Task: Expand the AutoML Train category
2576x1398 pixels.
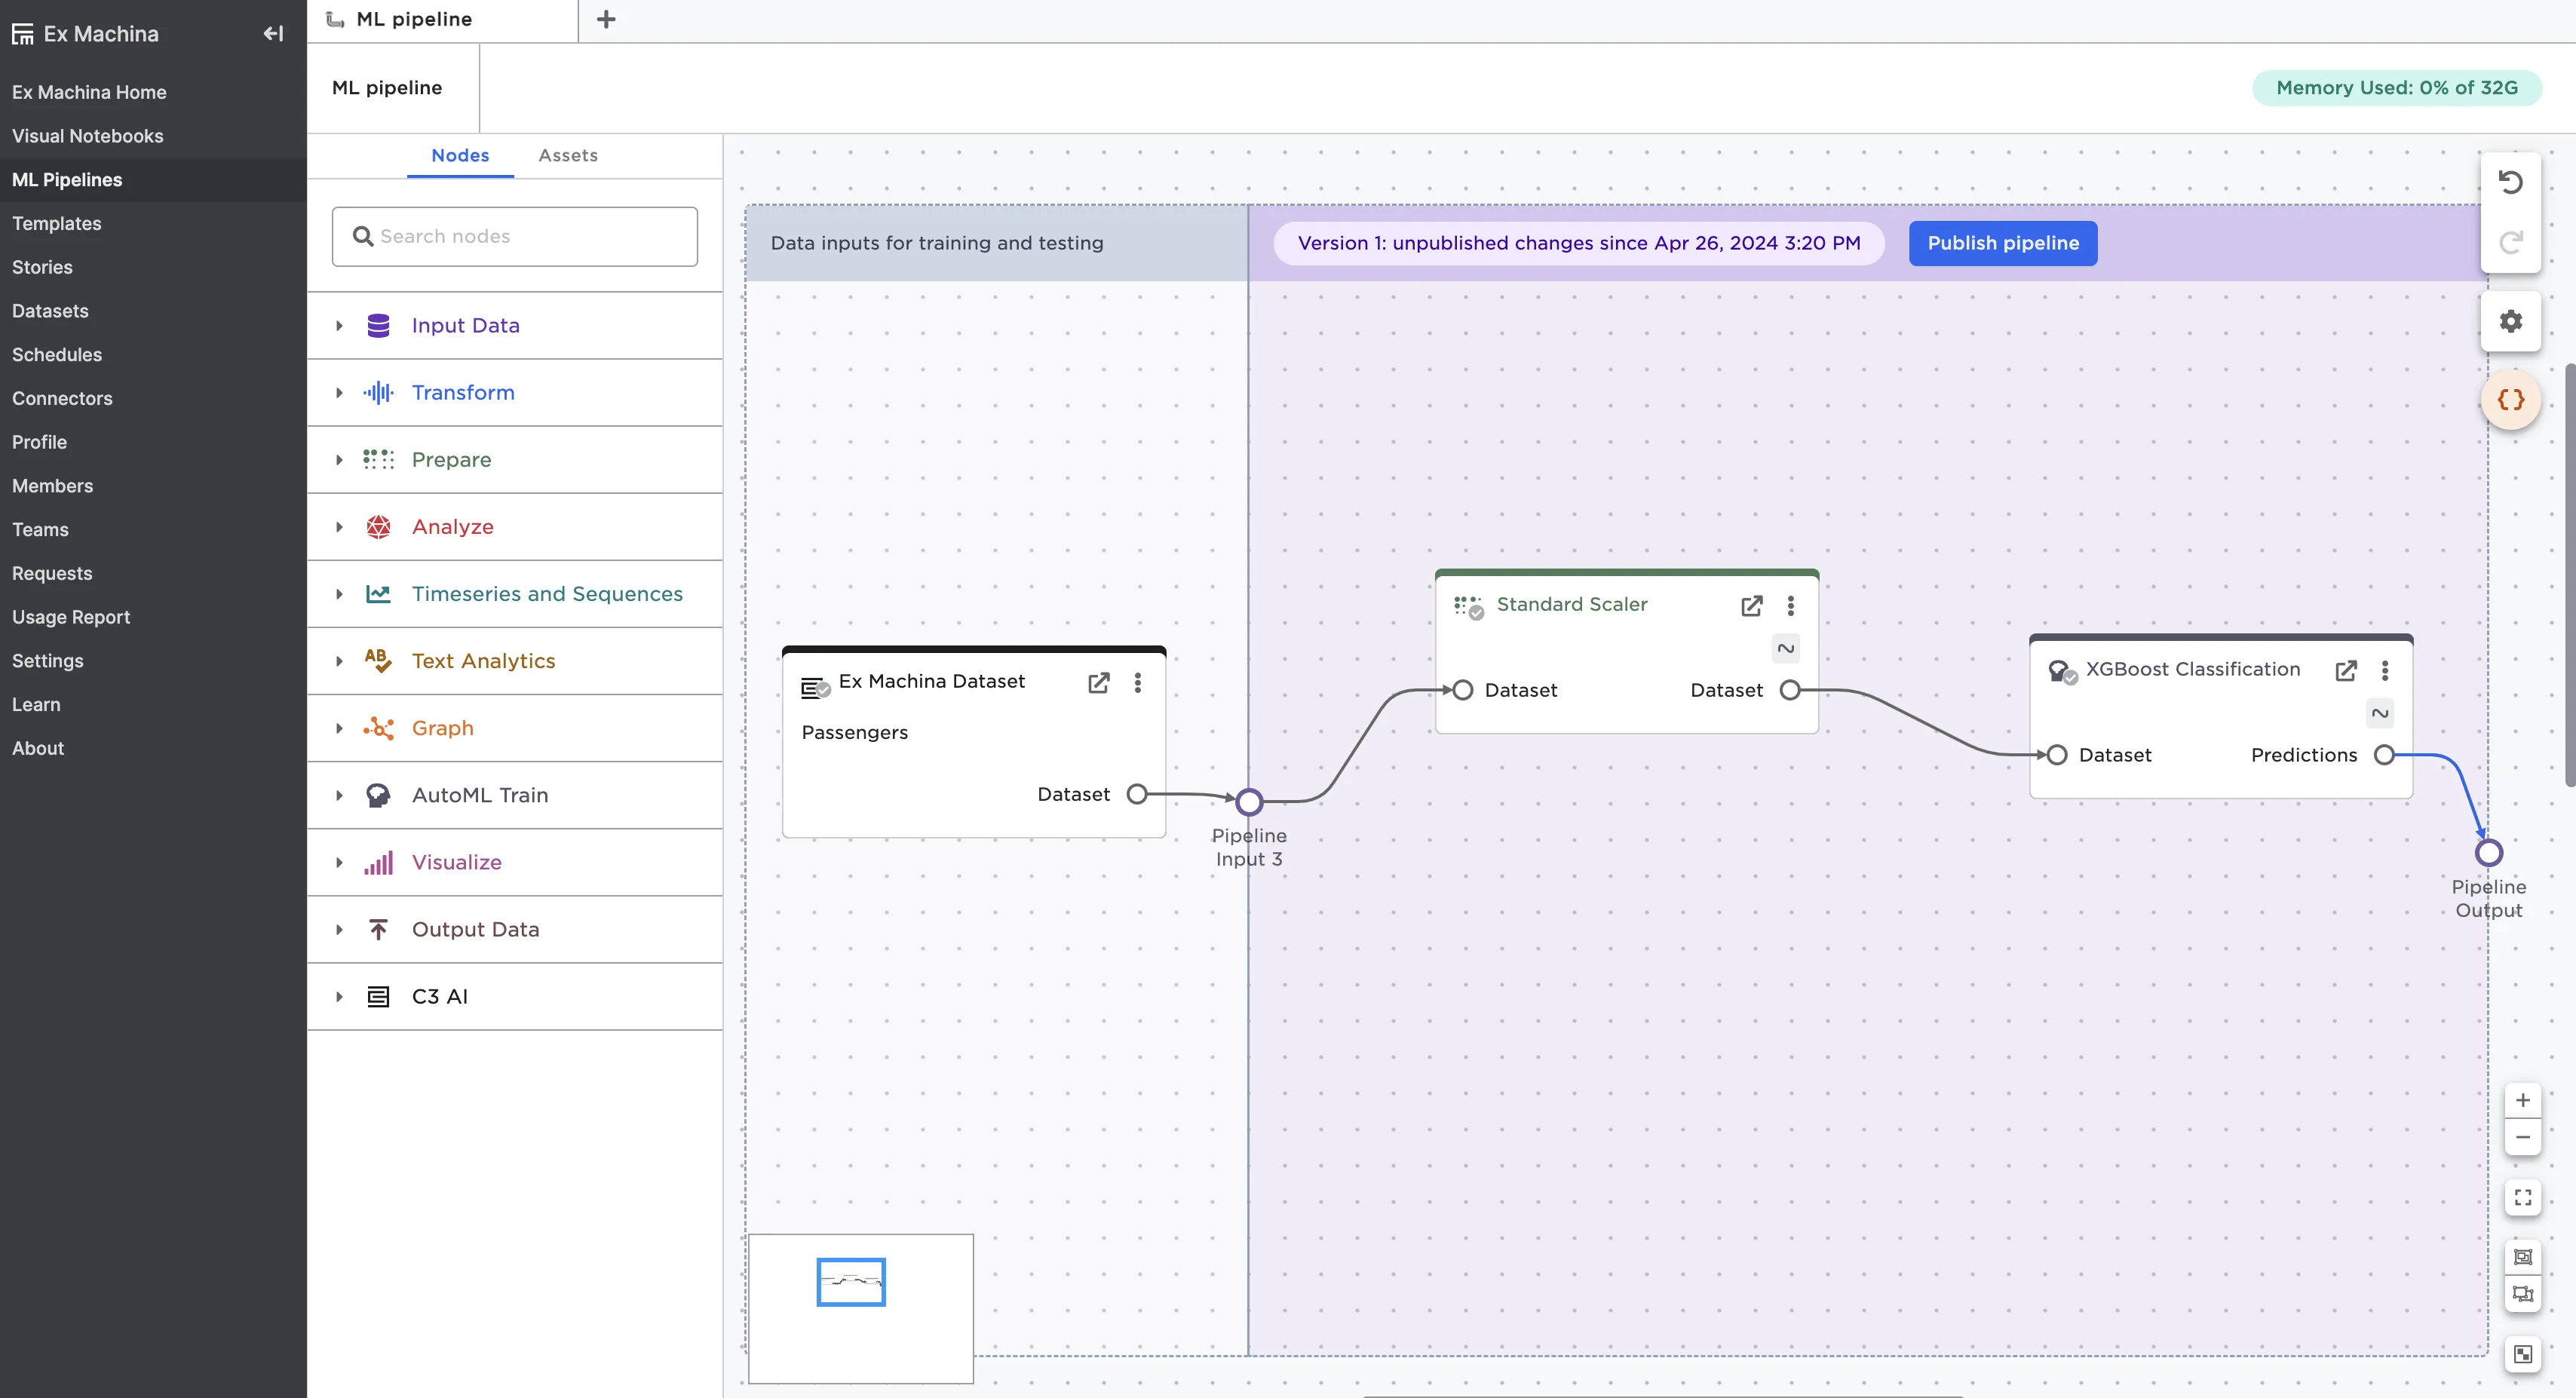Action: (x=339, y=795)
